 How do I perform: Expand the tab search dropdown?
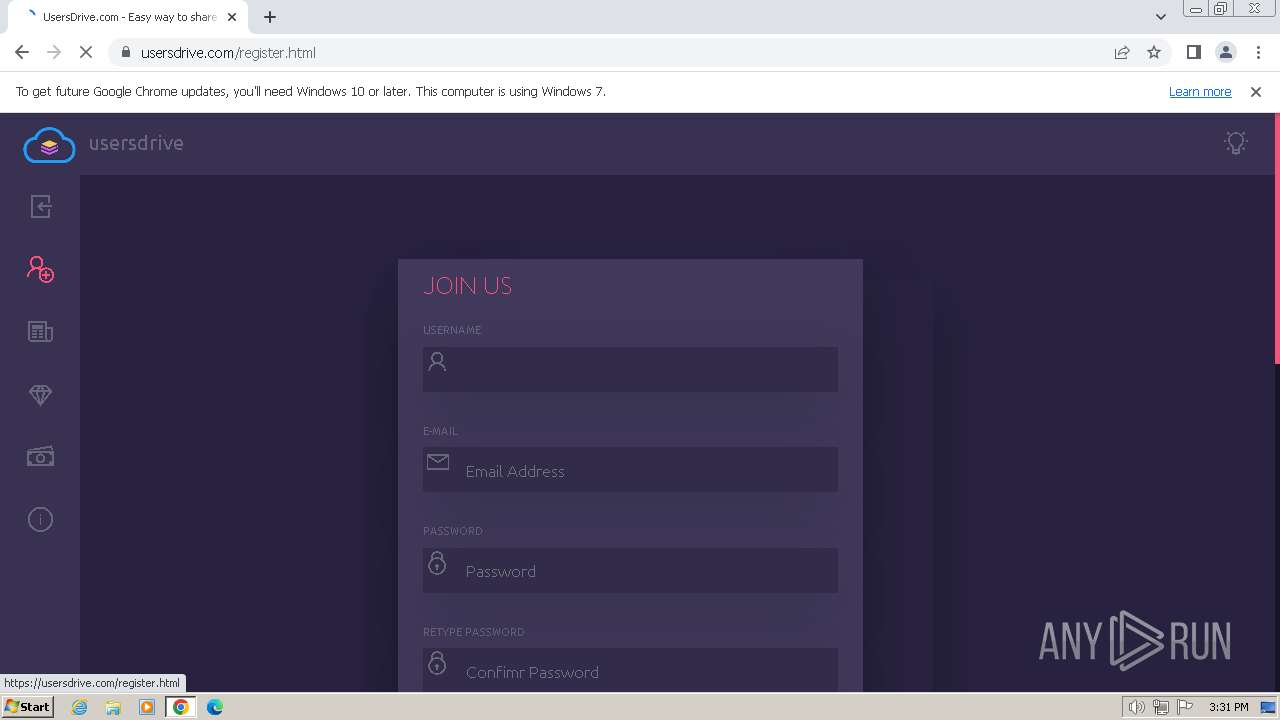tap(1161, 17)
